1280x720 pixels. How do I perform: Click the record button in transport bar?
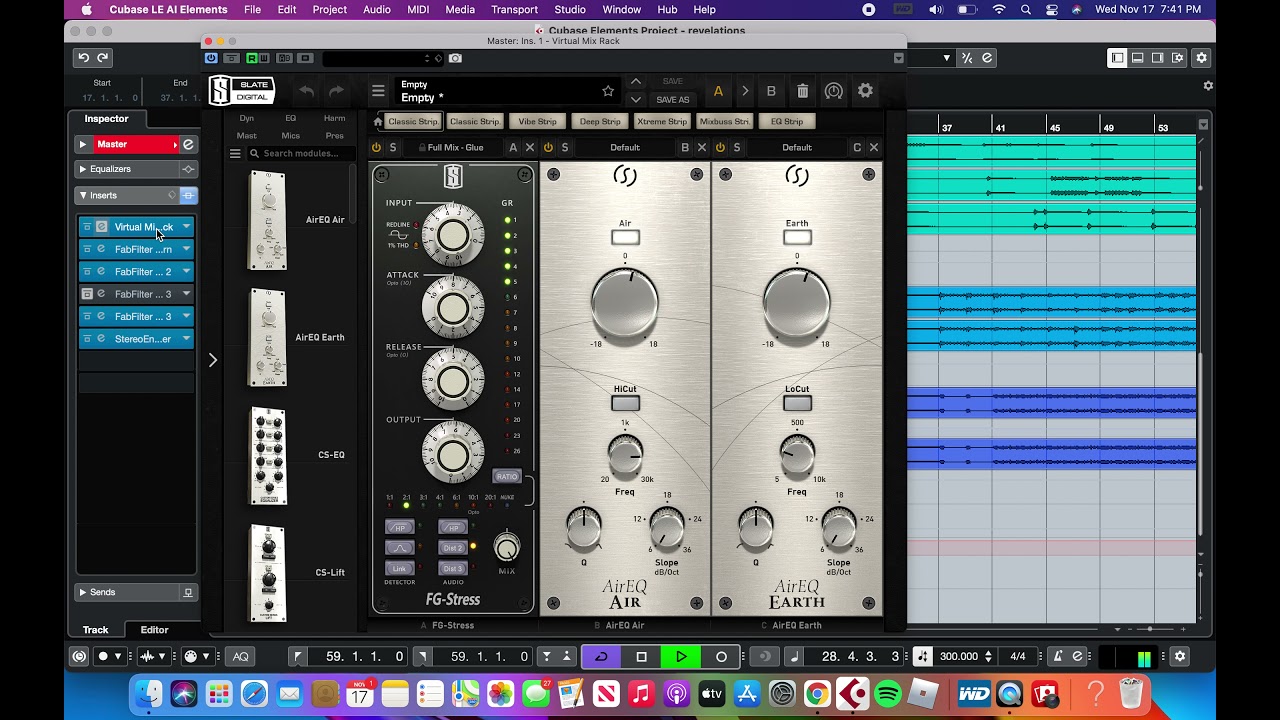721,657
